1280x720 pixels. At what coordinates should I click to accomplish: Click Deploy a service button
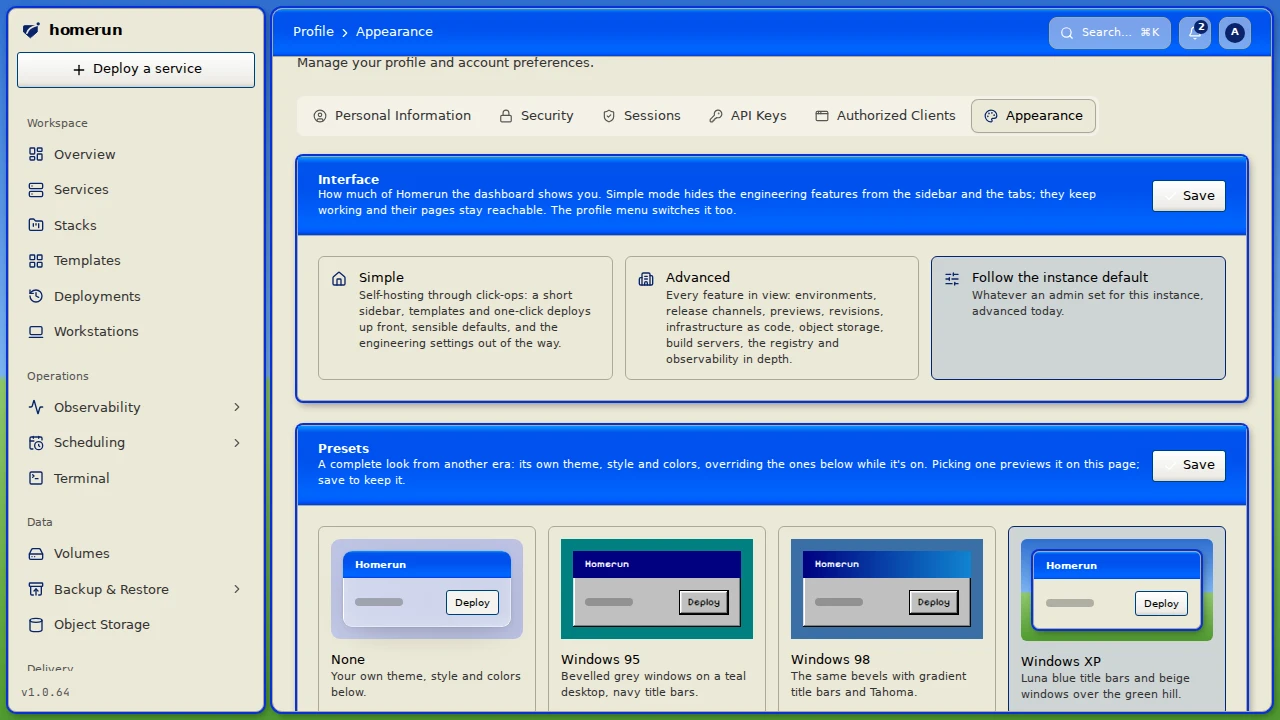136,69
